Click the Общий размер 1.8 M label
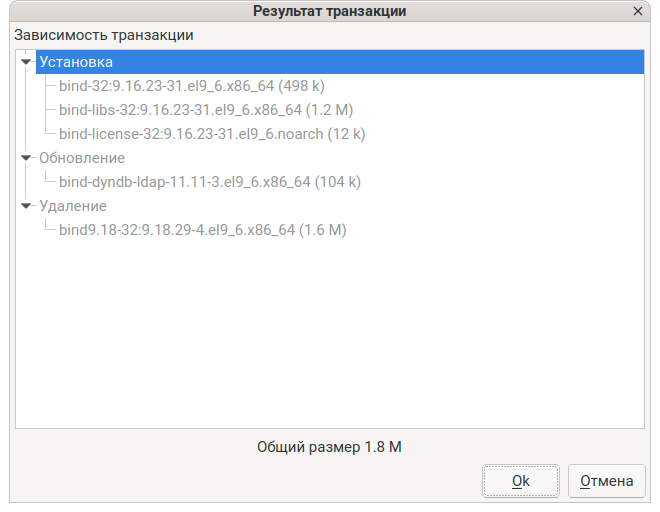 coord(329,447)
